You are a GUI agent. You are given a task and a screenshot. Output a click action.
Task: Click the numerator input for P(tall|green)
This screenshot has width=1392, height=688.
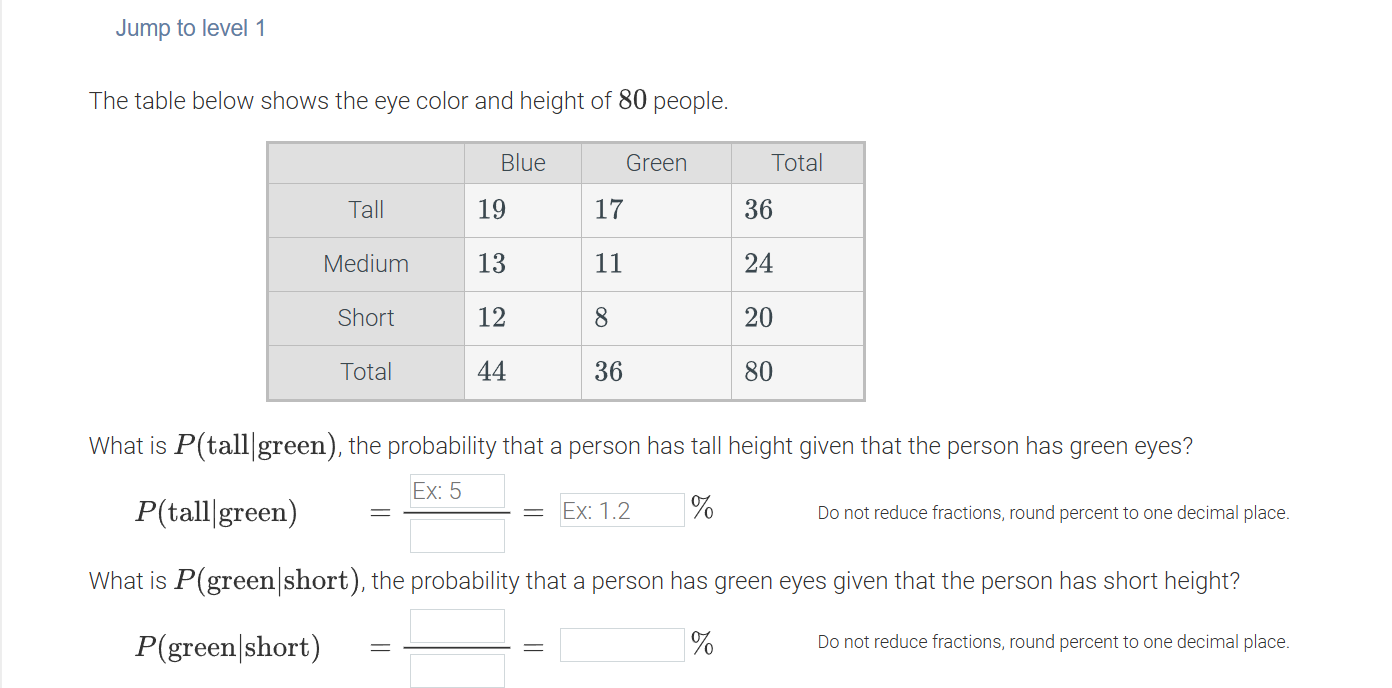[x=456, y=491]
